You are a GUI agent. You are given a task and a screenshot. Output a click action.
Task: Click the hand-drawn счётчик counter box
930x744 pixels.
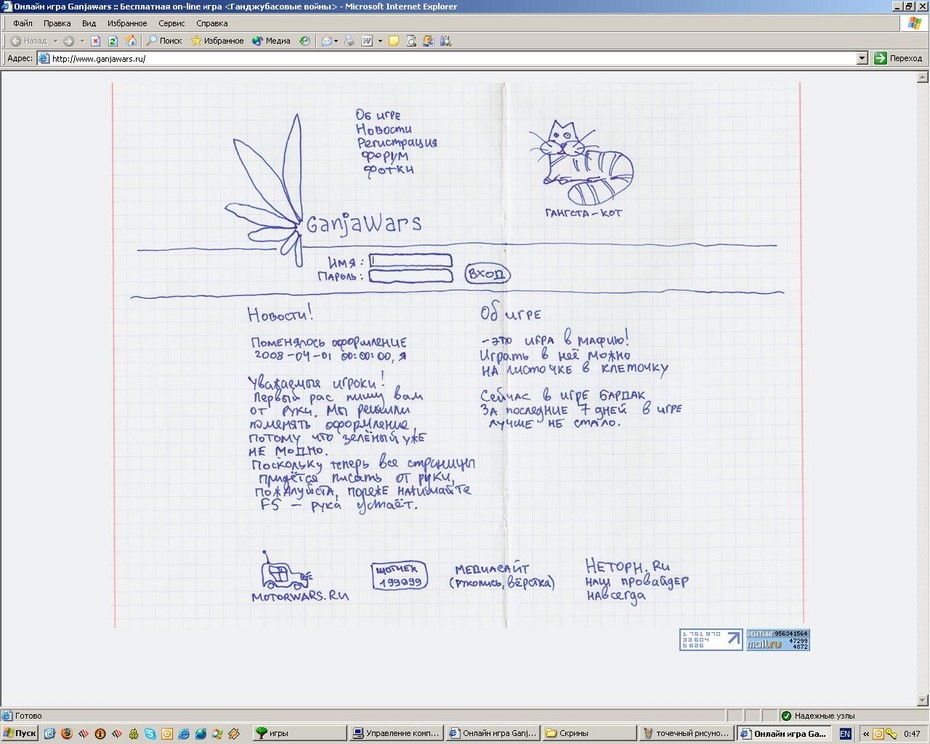pos(400,576)
